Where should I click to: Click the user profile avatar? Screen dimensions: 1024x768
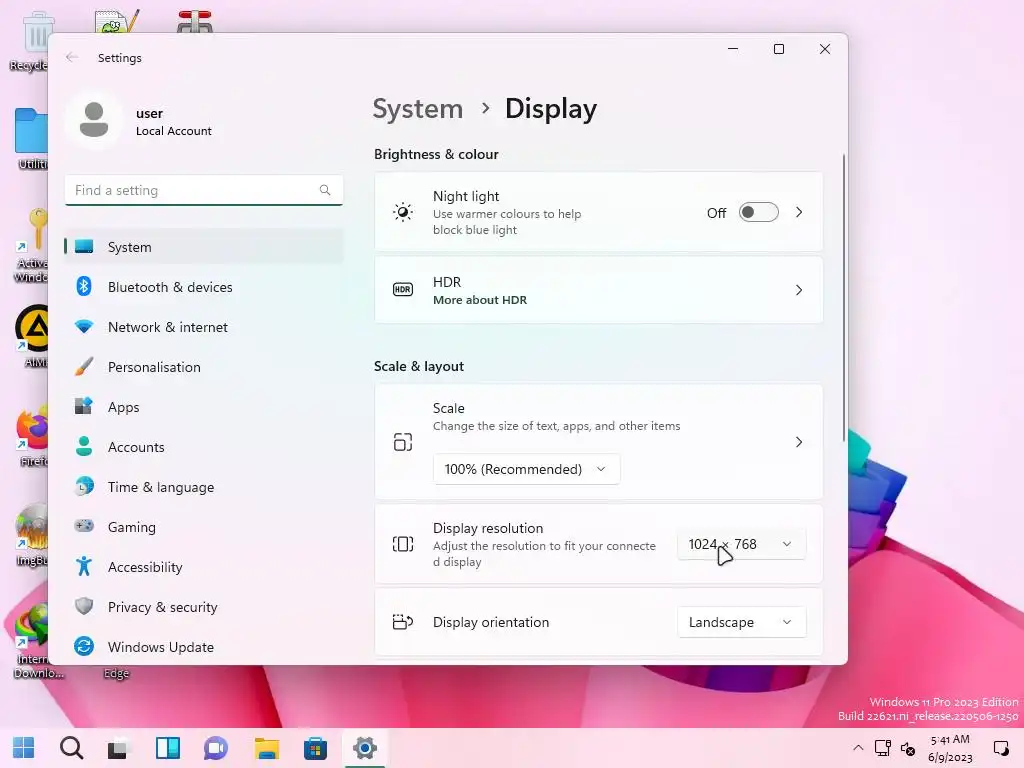point(94,120)
